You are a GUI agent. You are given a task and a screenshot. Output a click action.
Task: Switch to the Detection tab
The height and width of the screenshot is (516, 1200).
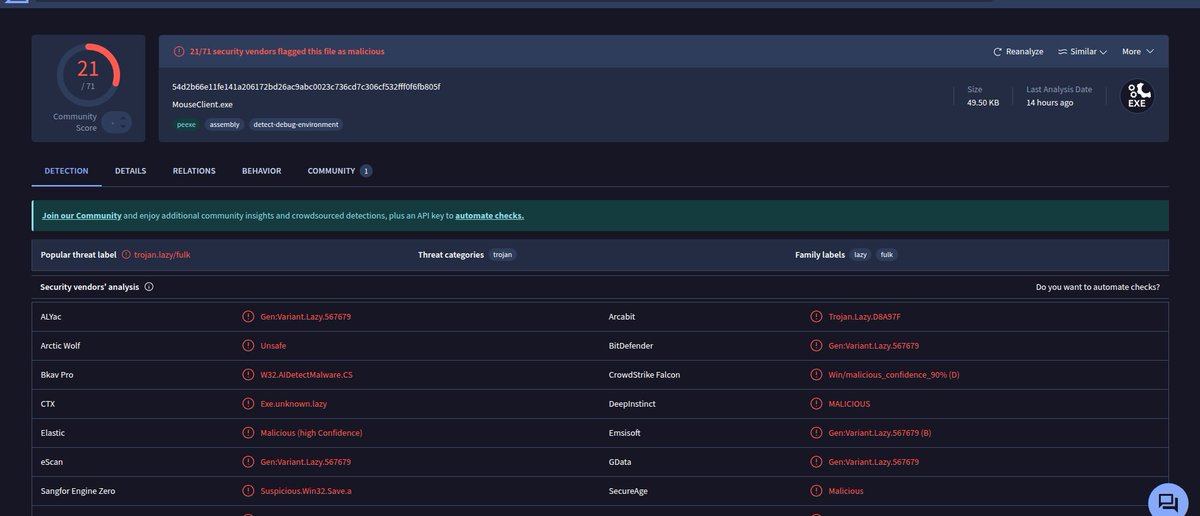pyautogui.click(x=66, y=171)
